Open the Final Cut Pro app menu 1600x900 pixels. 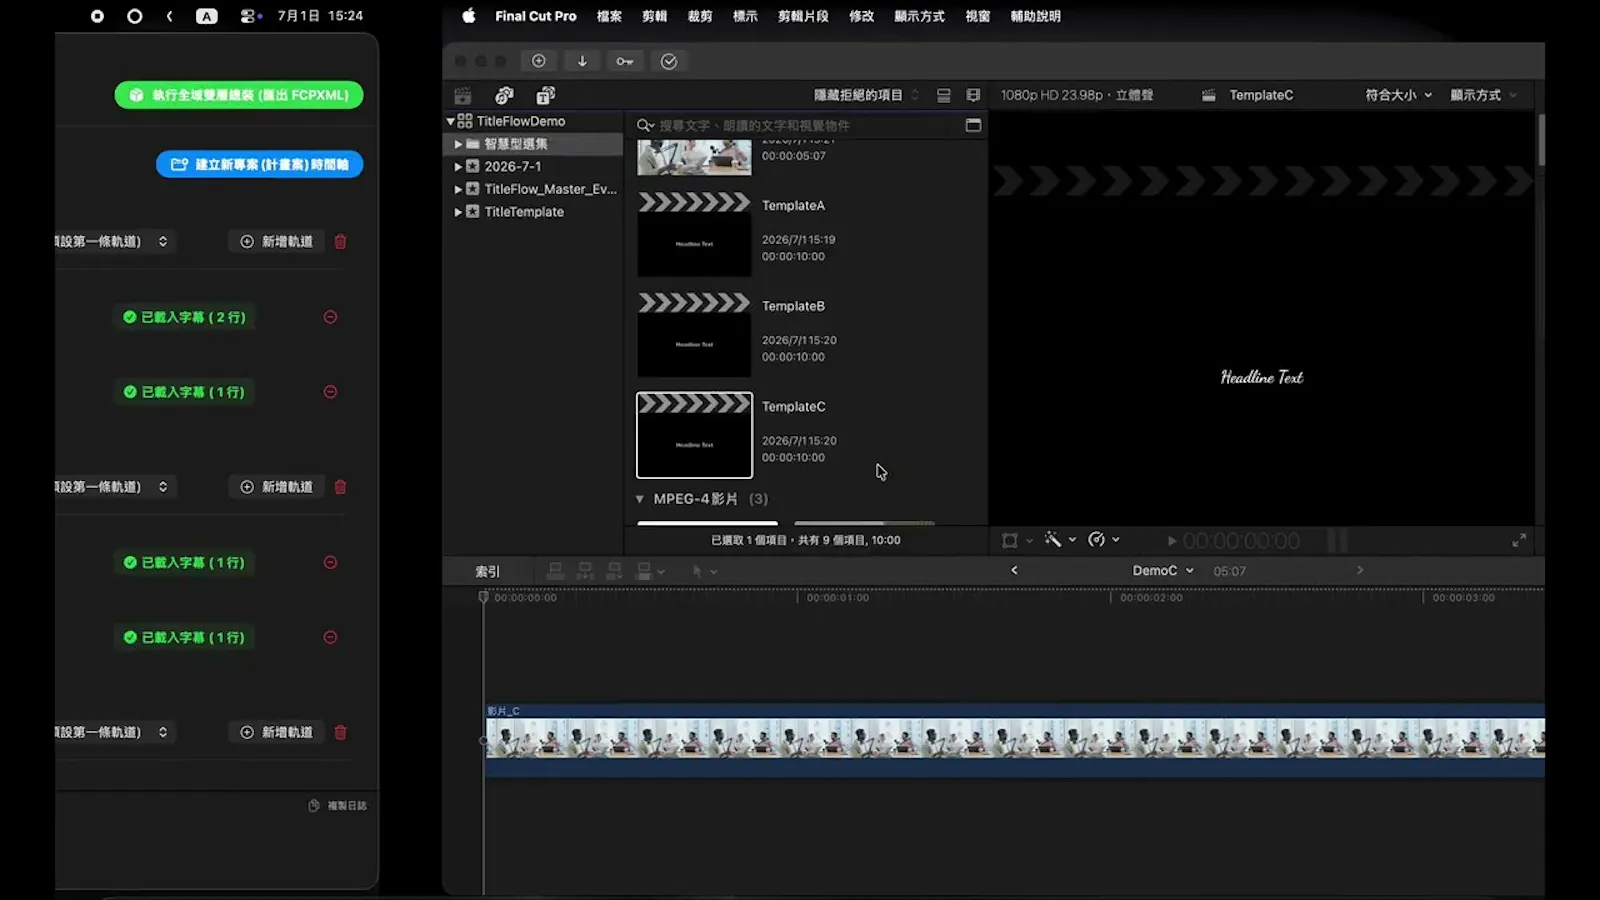[x=535, y=16]
